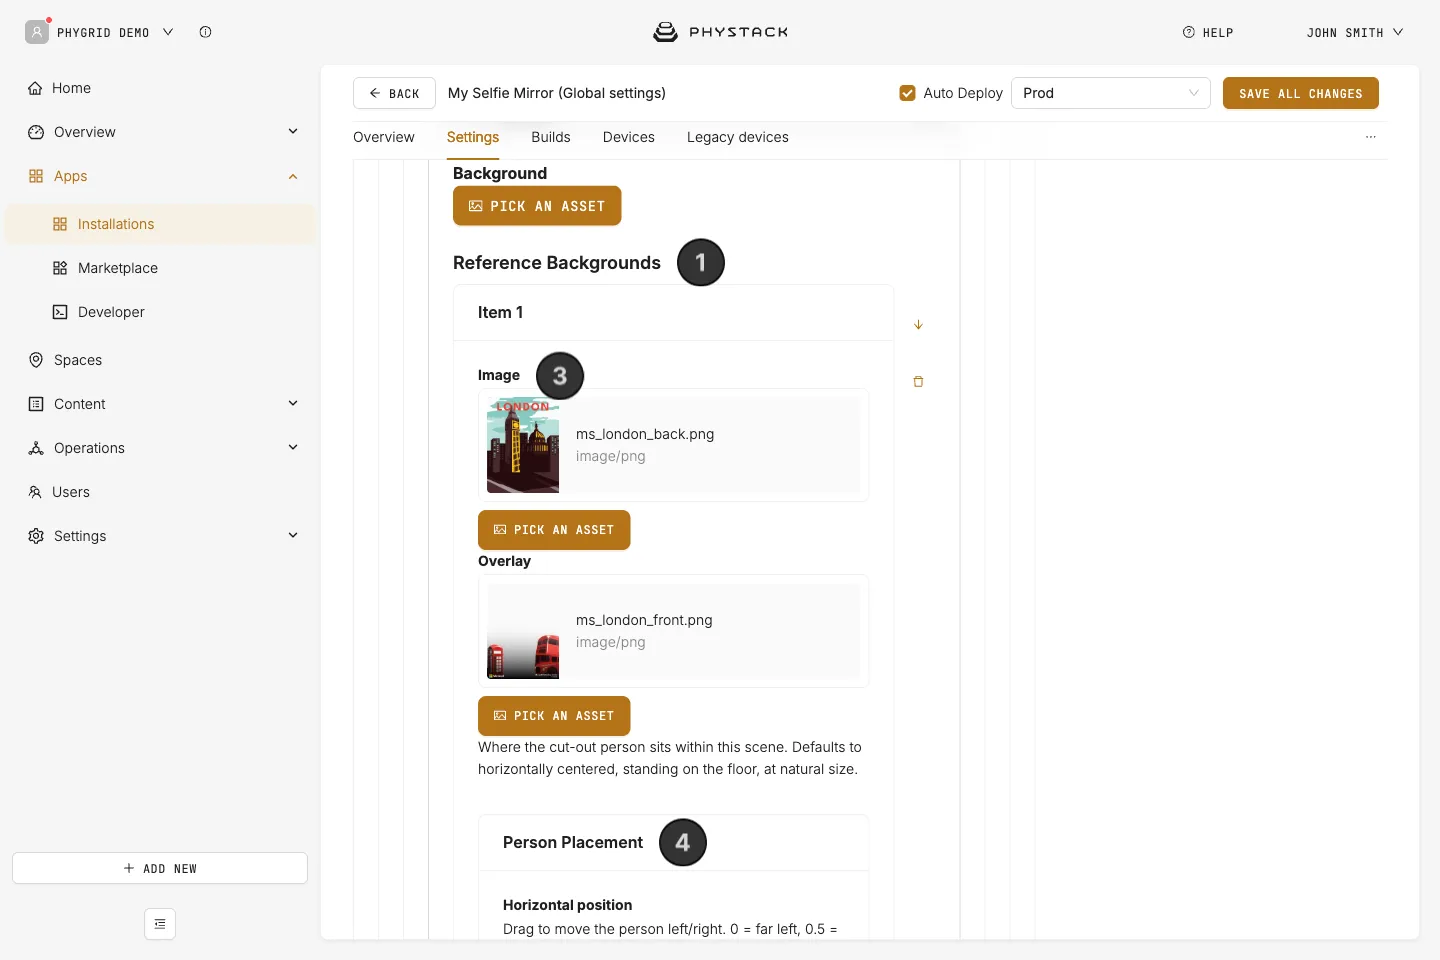Expand the Operations sidebar section
The height and width of the screenshot is (960, 1440).
pos(293,447)
